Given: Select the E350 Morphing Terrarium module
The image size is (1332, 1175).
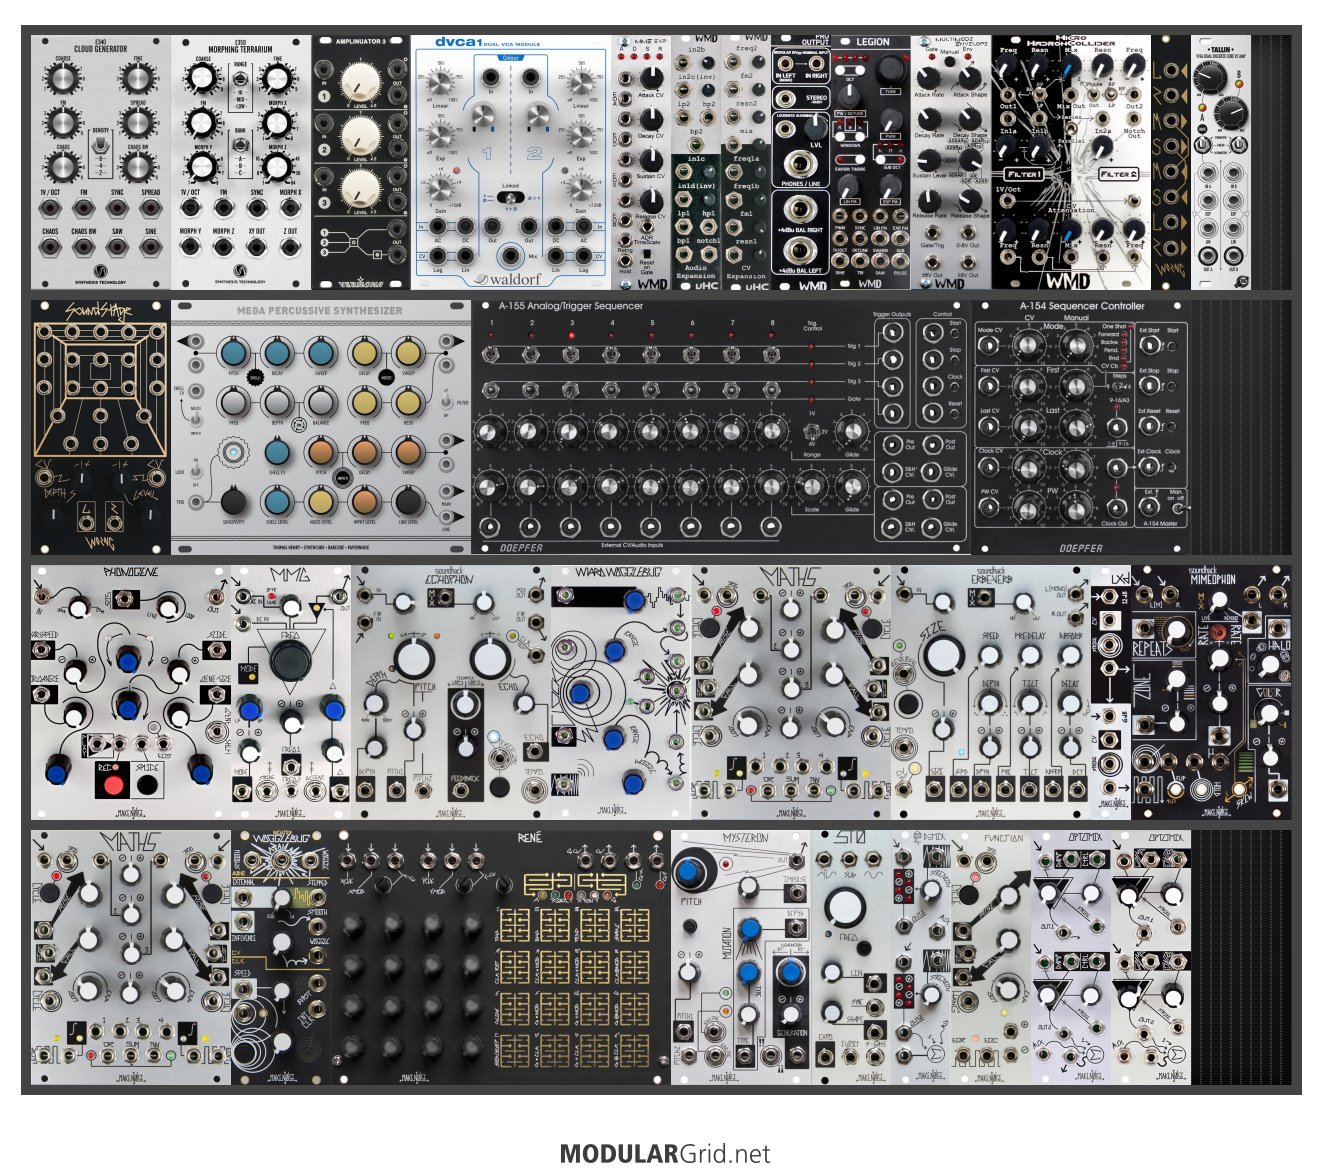Looking at the screenshot, I should (241, 163).
